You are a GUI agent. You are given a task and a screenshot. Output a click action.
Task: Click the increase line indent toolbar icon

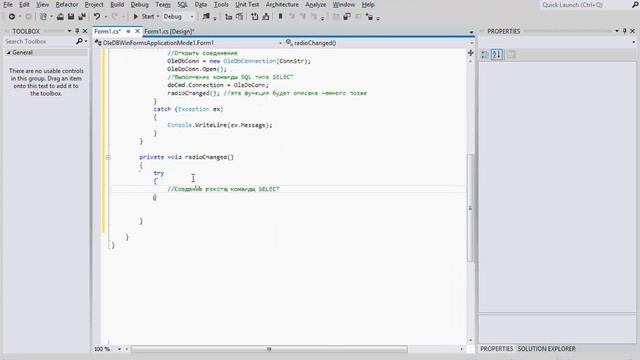click(x=240, y=17)
